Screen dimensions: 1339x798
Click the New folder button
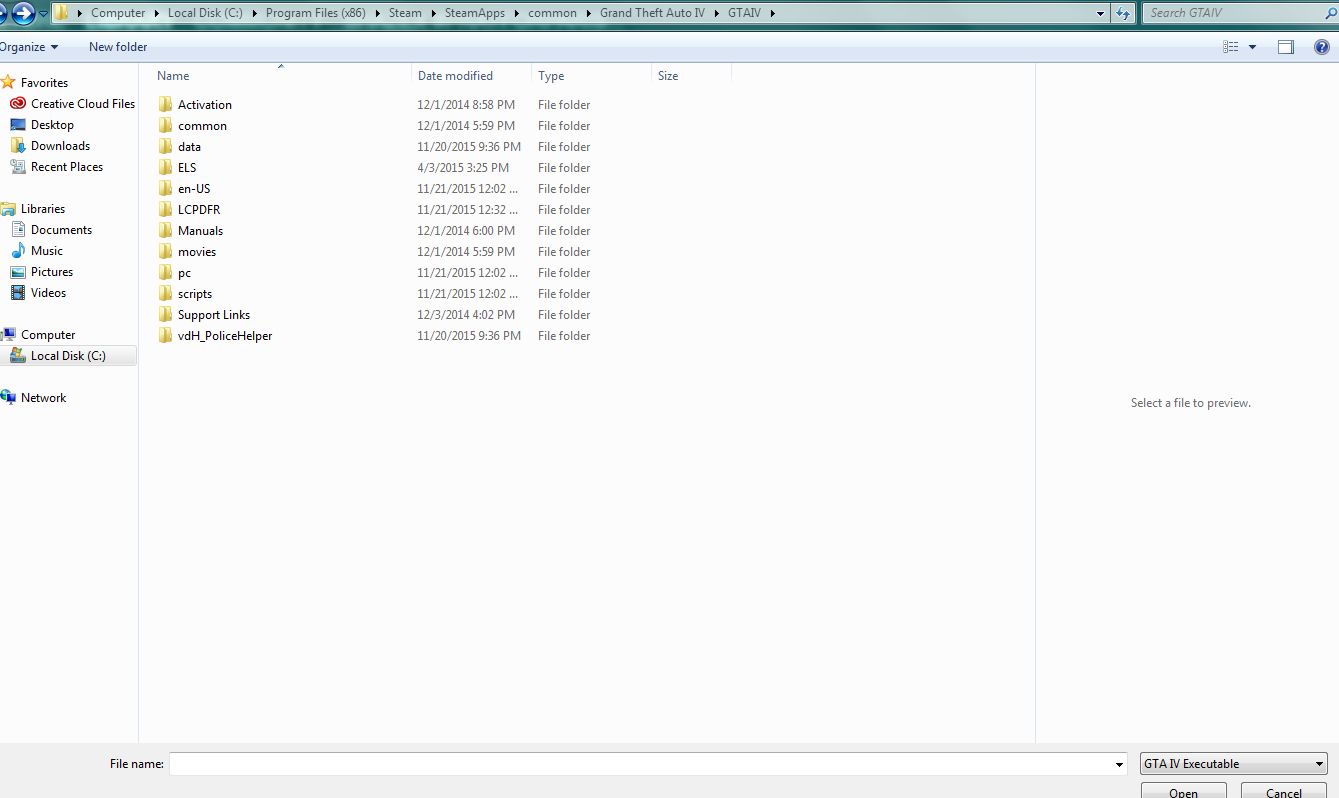pos(118,47)
